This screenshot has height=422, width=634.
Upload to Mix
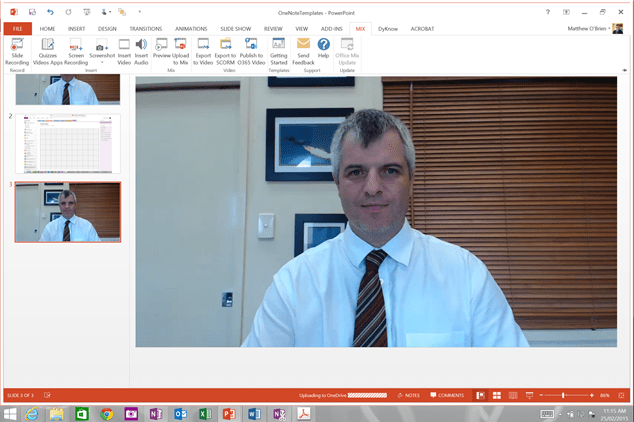[x=181, y=51]
